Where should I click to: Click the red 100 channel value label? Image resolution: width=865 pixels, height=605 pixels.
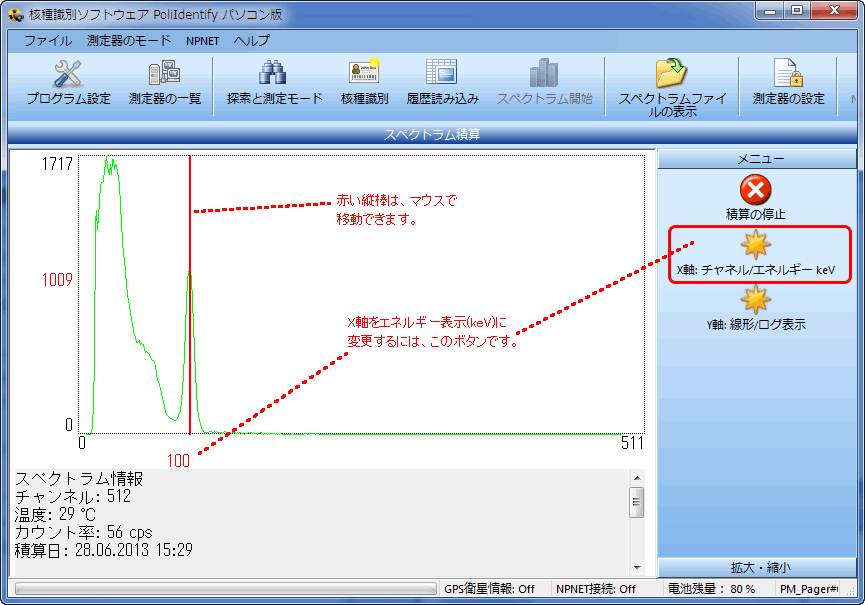178,461
